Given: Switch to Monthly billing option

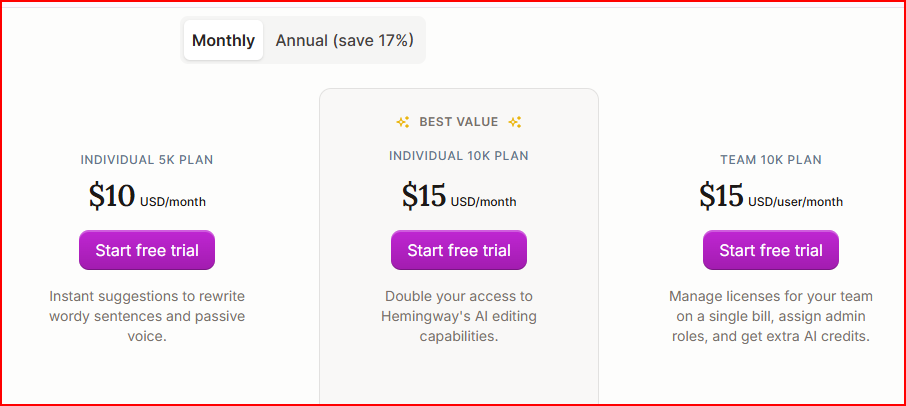Looking at the screenshot, I should (223, 41).
